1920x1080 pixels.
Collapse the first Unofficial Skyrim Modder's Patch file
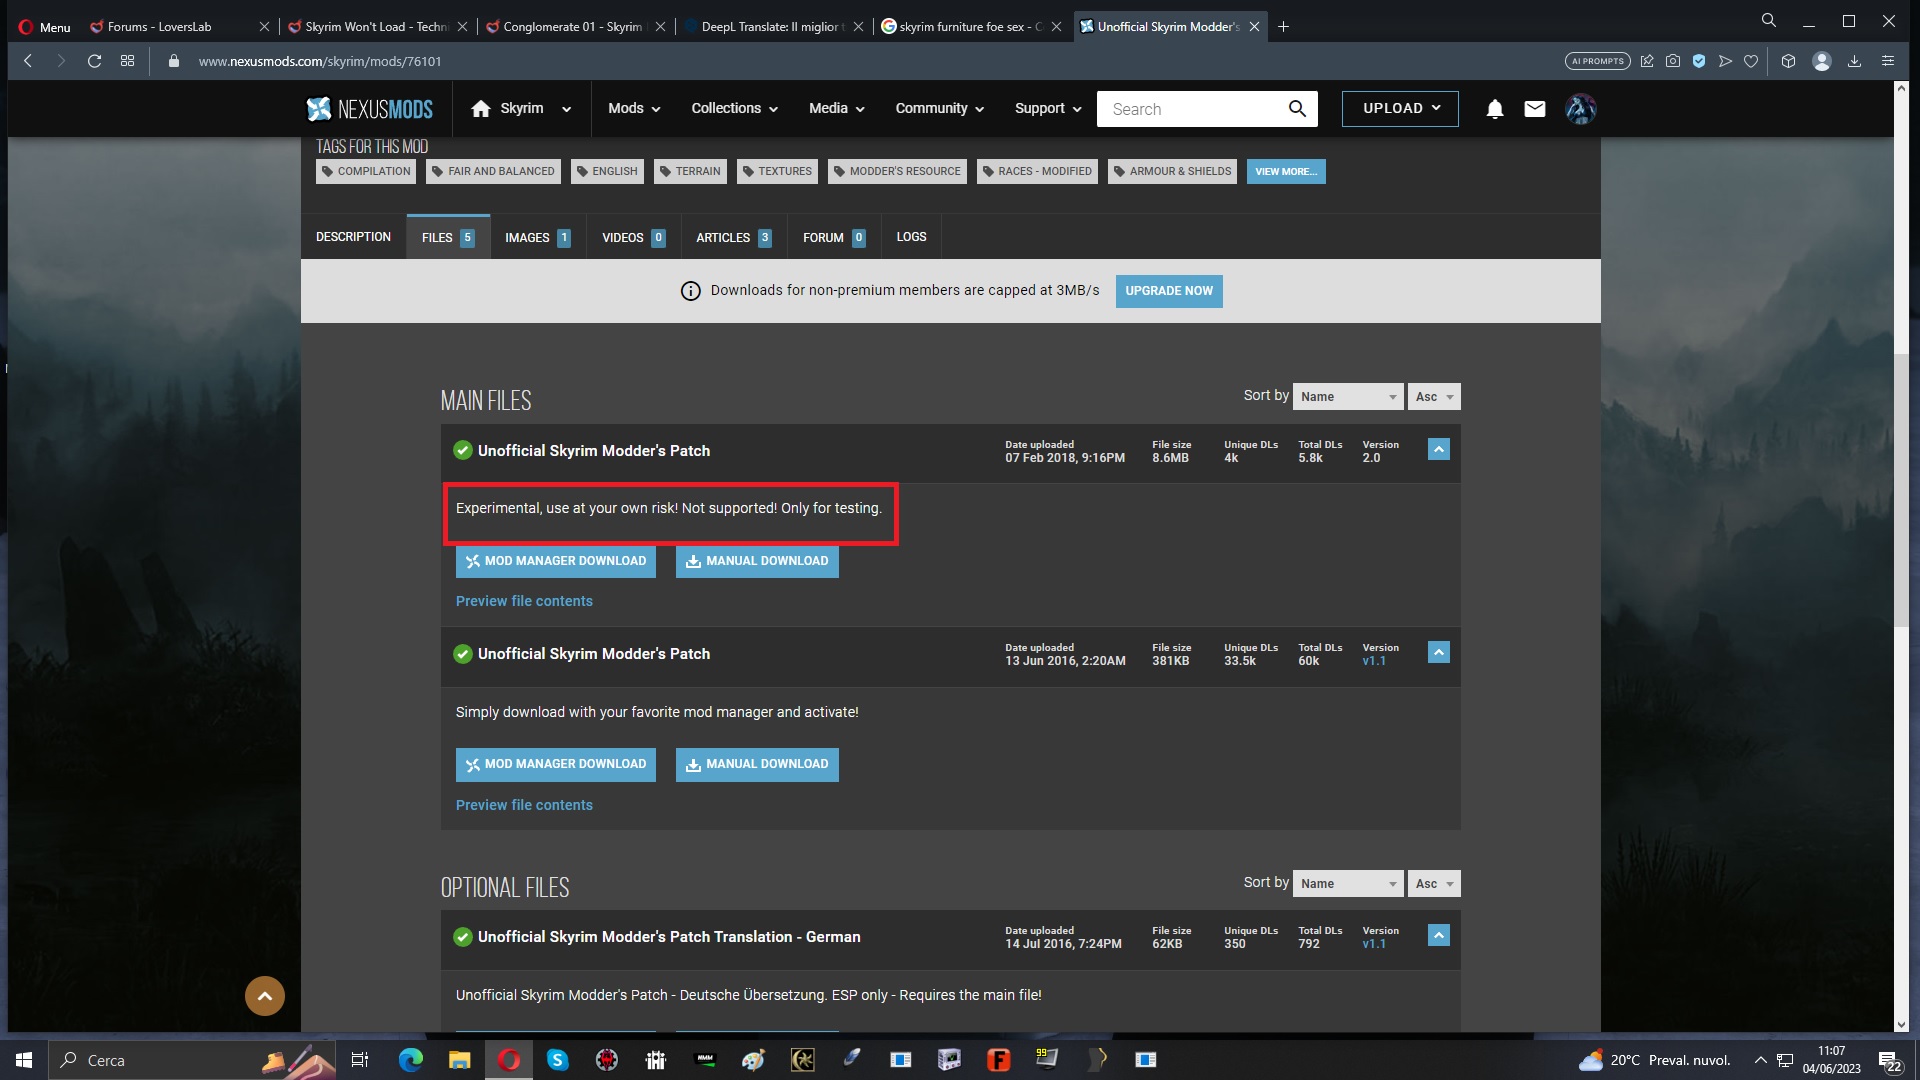pos(1438,450)
